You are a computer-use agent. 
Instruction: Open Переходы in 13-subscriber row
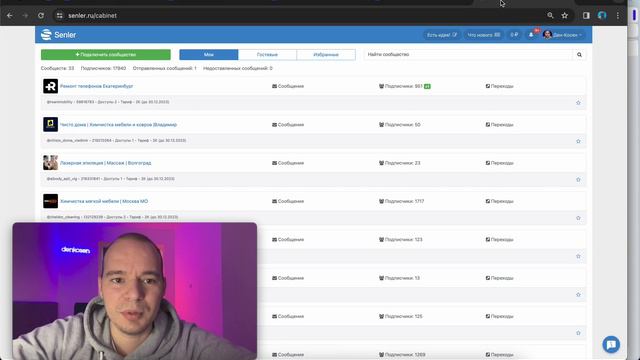pyautogui.click(x=500, y=278)
